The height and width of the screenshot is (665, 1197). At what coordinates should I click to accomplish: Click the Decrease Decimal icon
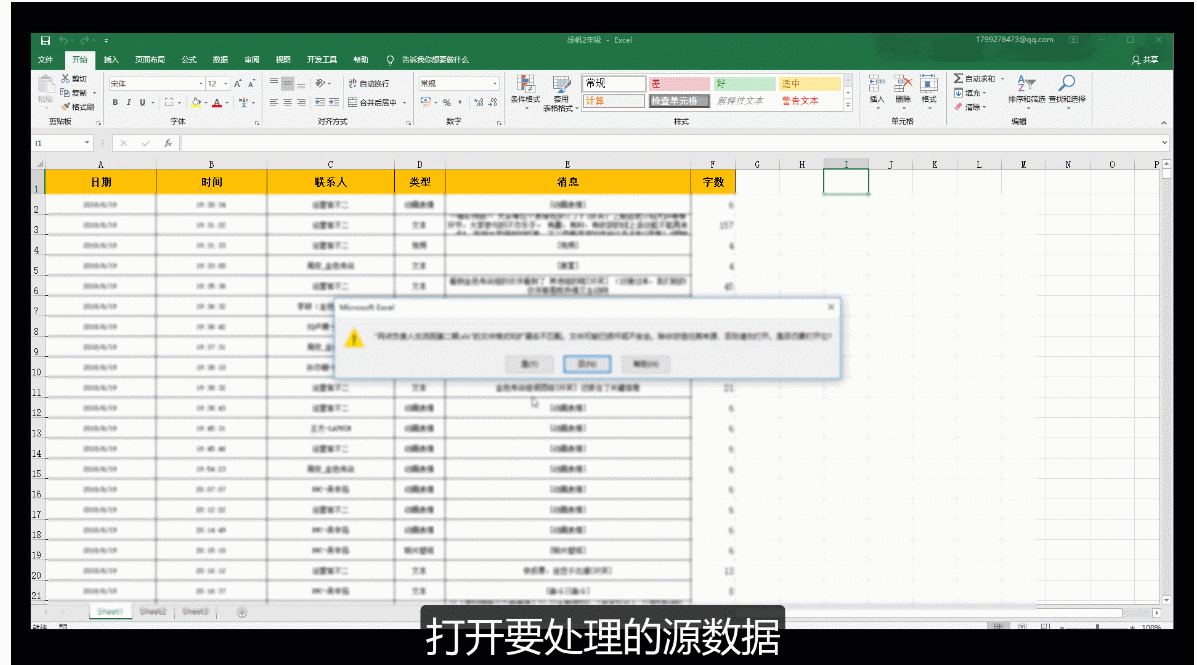coord(493,102)
